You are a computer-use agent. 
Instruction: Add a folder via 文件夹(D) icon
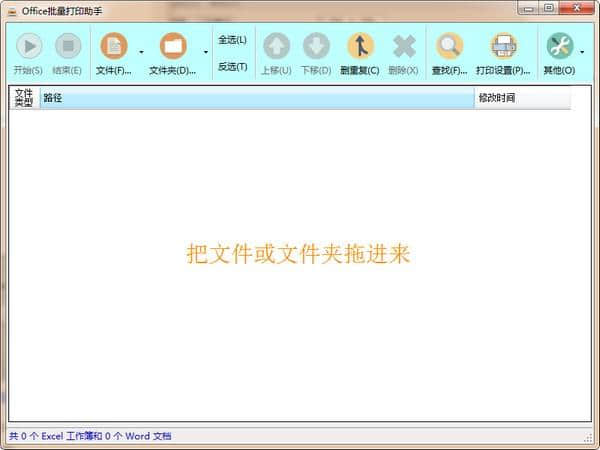173,46
